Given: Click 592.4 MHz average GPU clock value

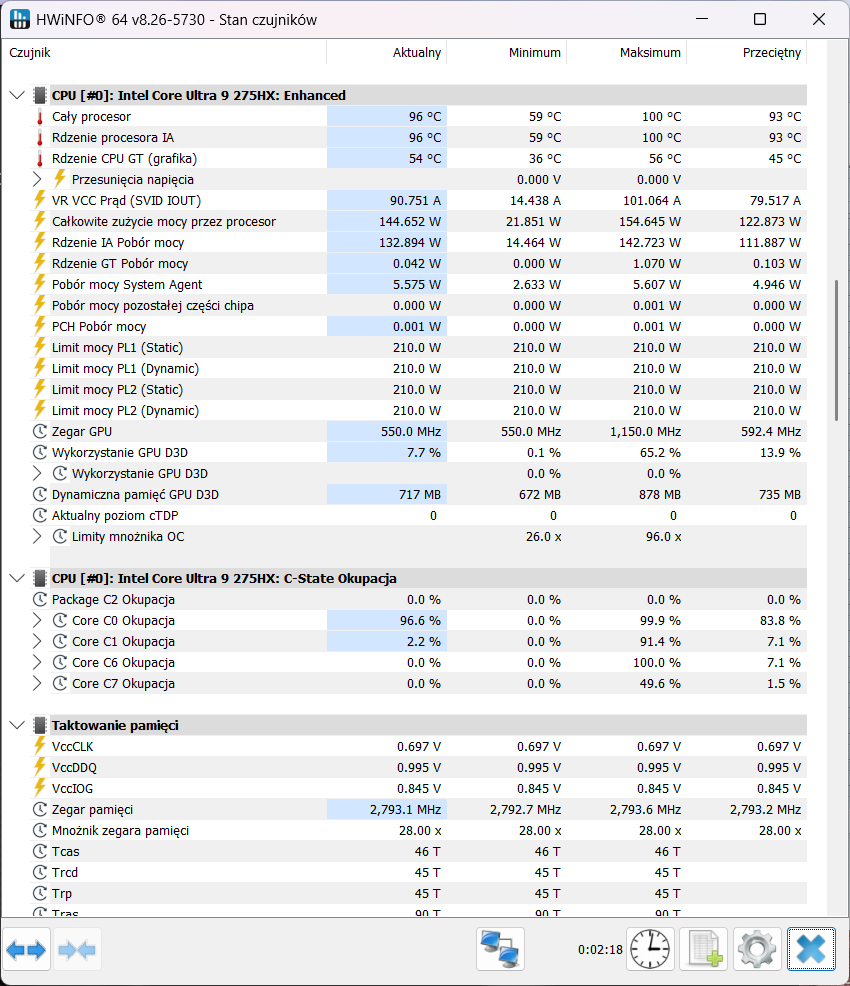Looking at the screenshot, I should [771, 431].
